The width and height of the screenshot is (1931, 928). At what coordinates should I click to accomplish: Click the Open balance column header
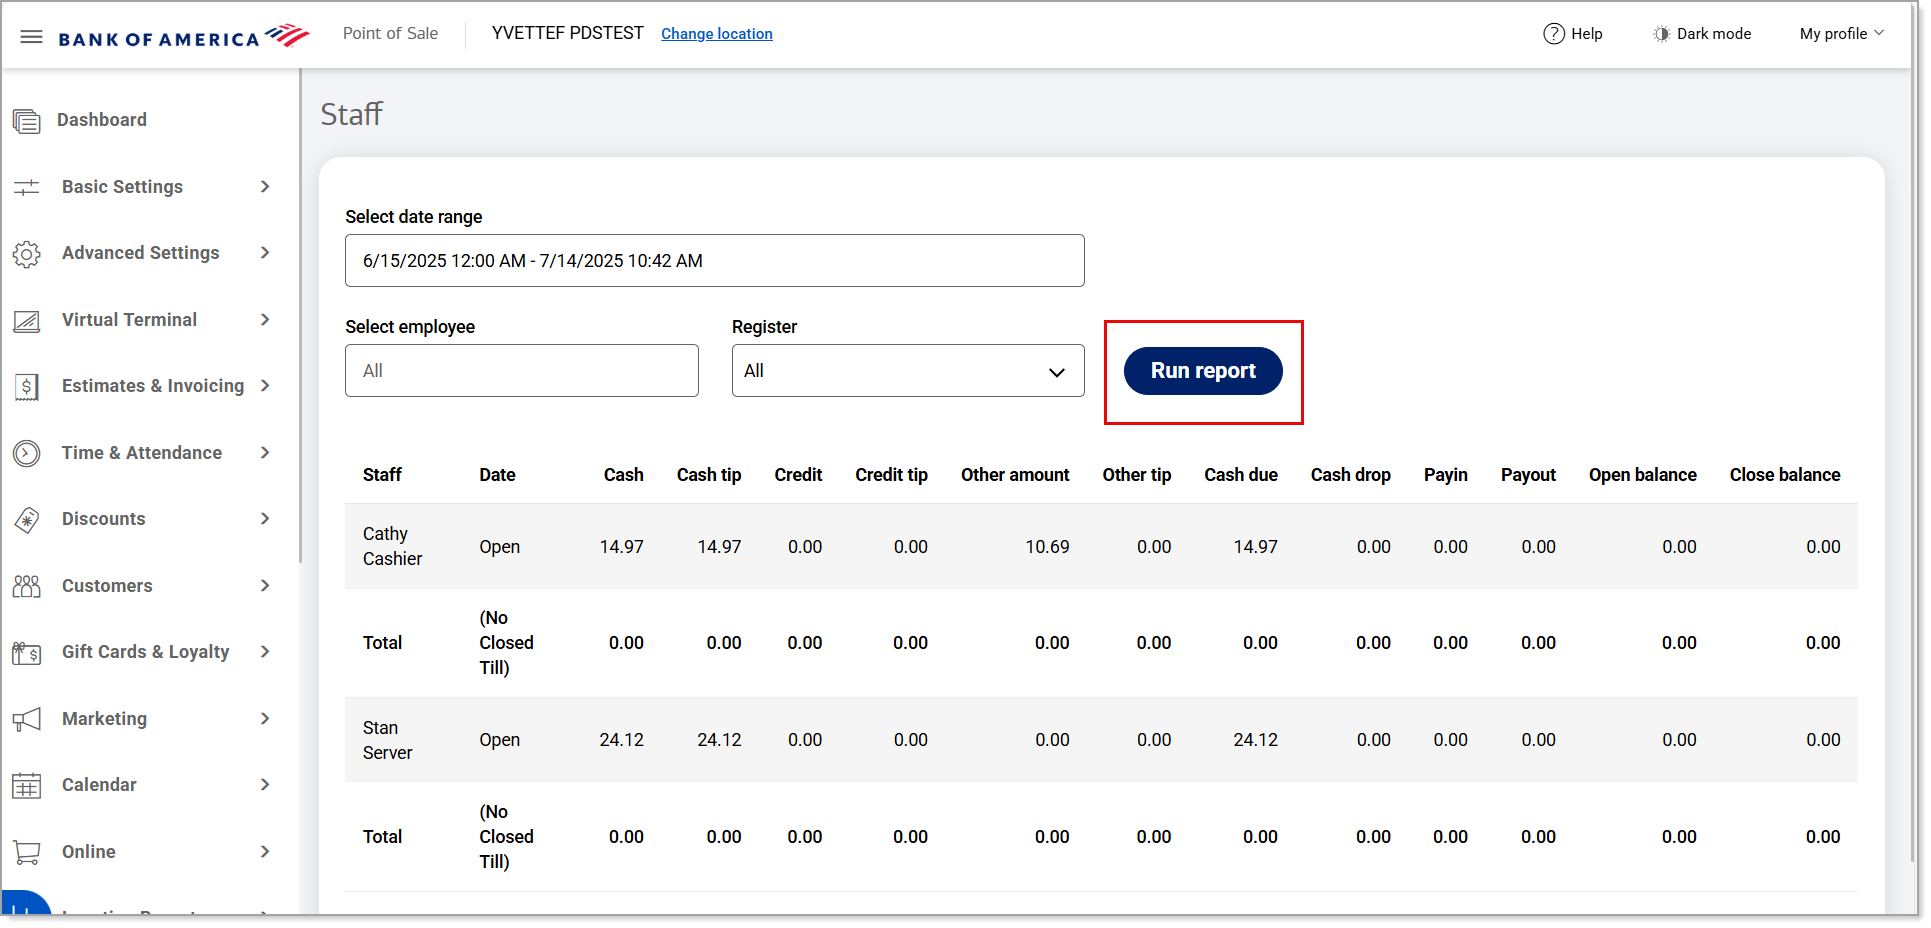pyautogui.click(x=1643, y=475)
